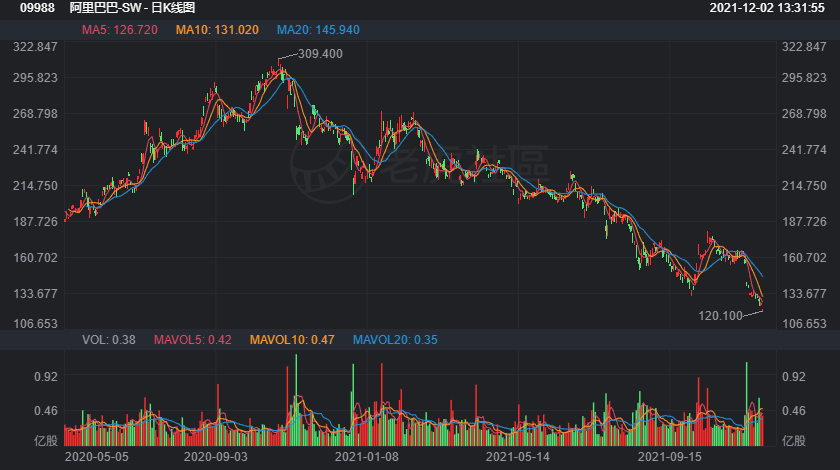The width and height of the screenshot is (840, 470).
Task: Select the MA5: 126.720 indicator label
Action: [119, 30]
